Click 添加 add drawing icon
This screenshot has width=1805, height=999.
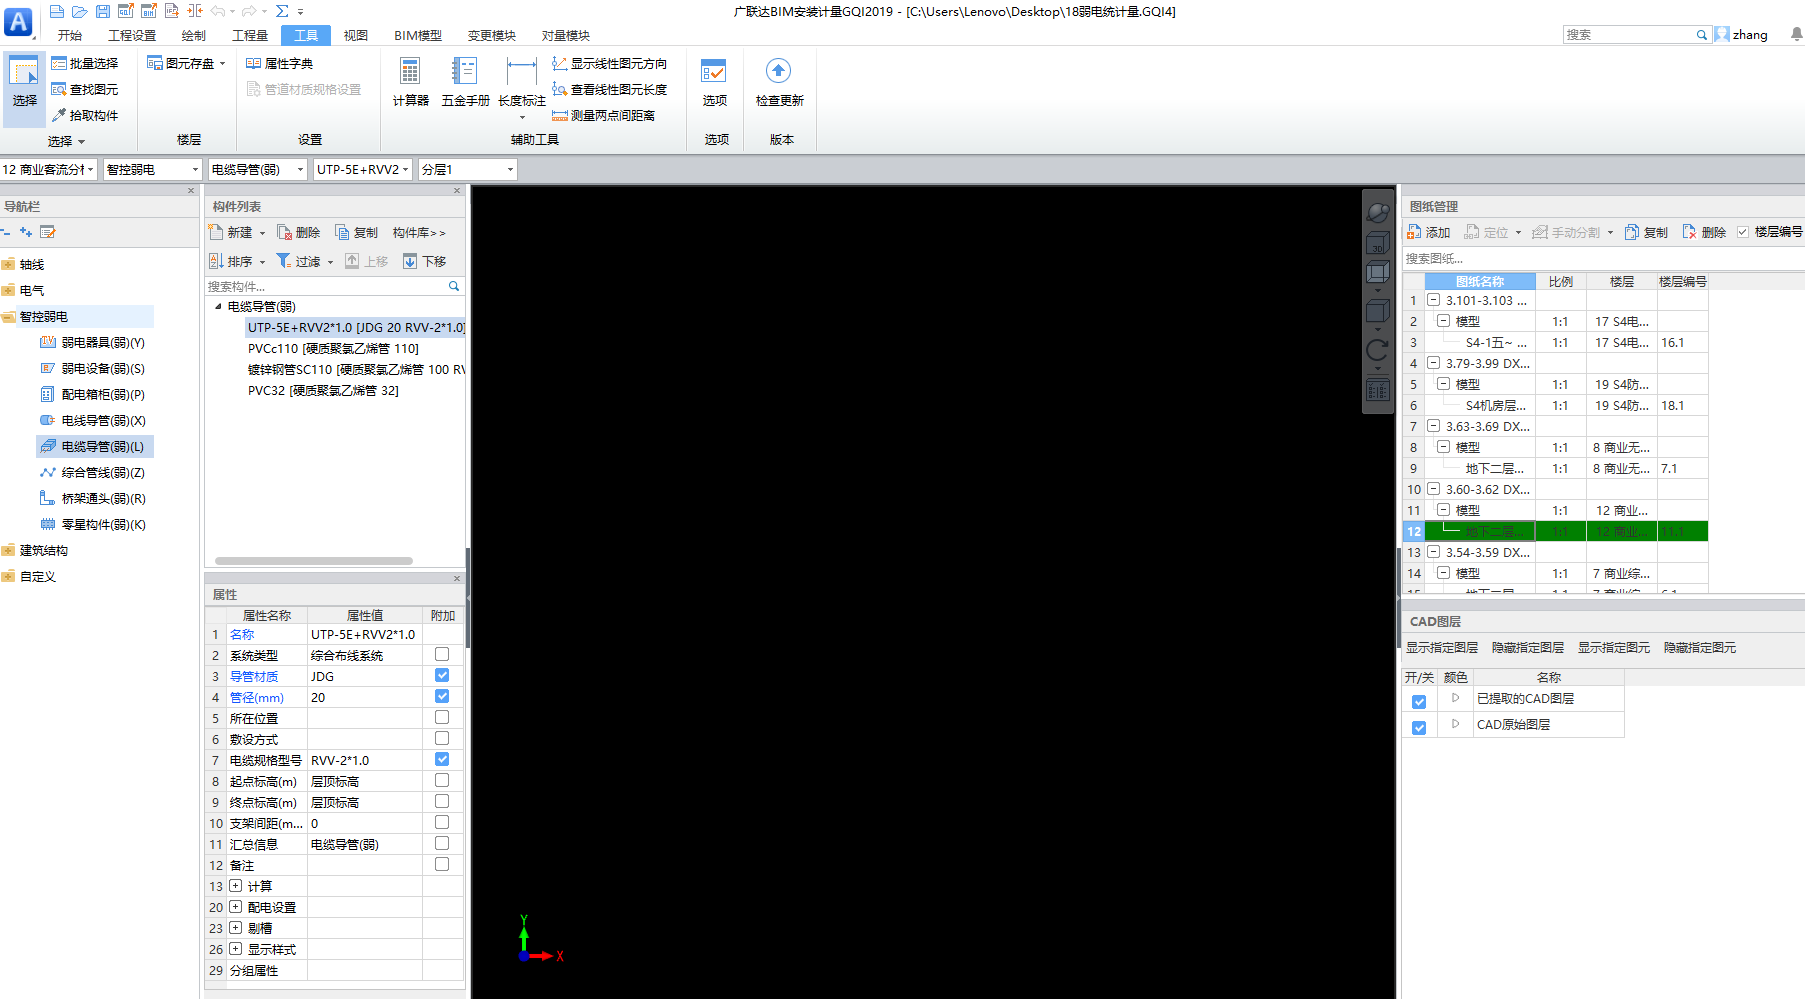coord(1414,232)
